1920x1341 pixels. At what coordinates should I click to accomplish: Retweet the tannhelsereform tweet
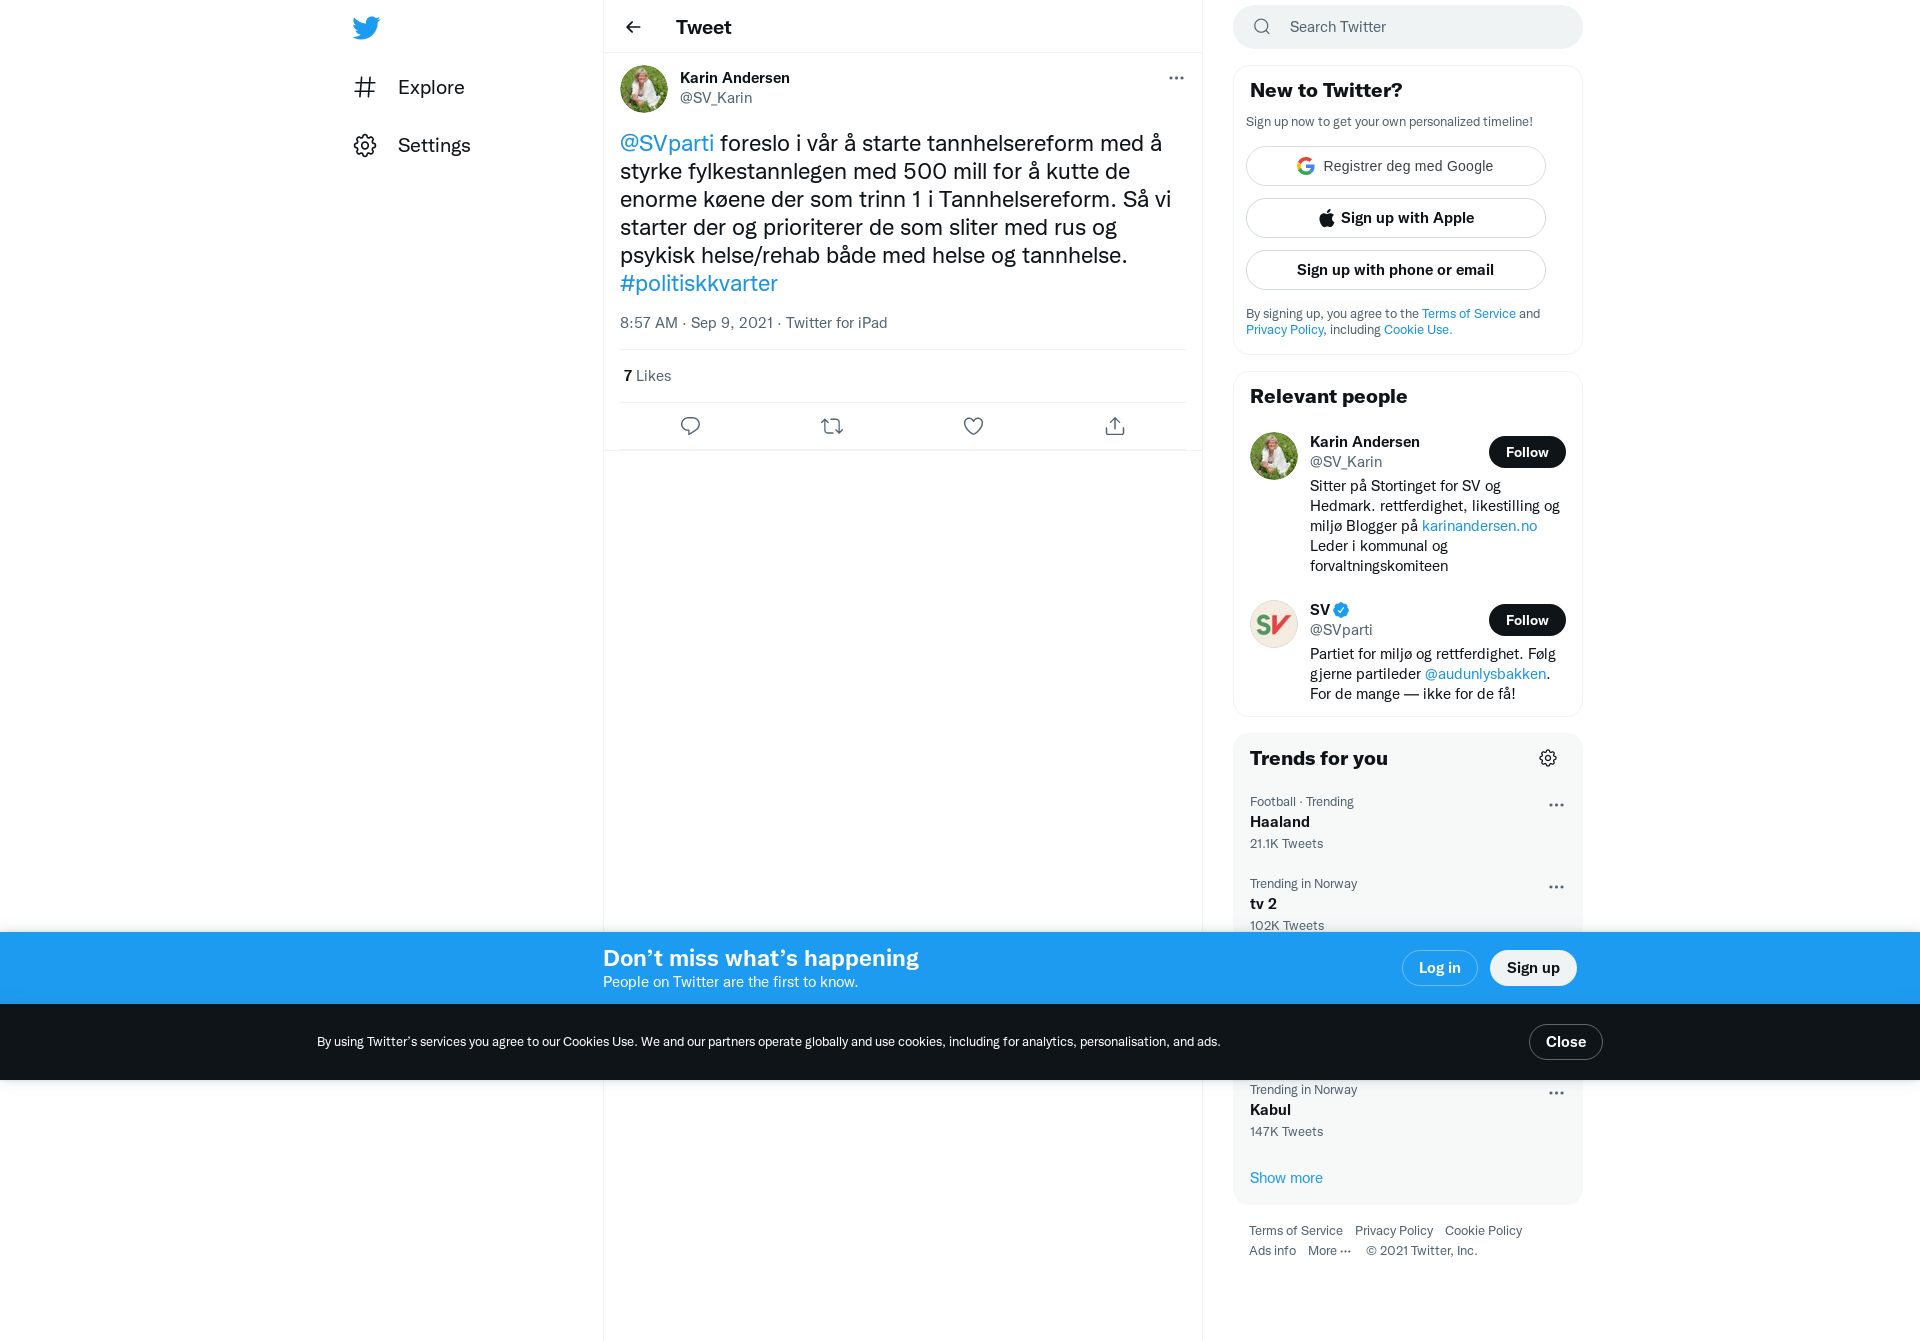832,426
